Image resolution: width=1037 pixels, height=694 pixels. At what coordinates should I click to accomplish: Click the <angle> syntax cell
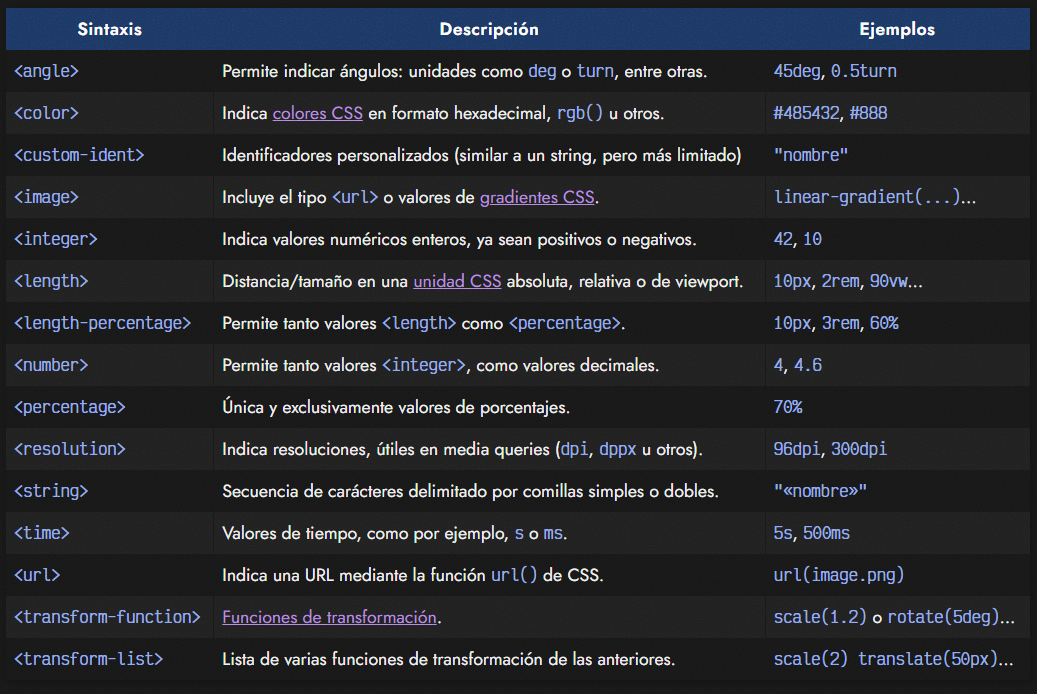tap(46, 72)
